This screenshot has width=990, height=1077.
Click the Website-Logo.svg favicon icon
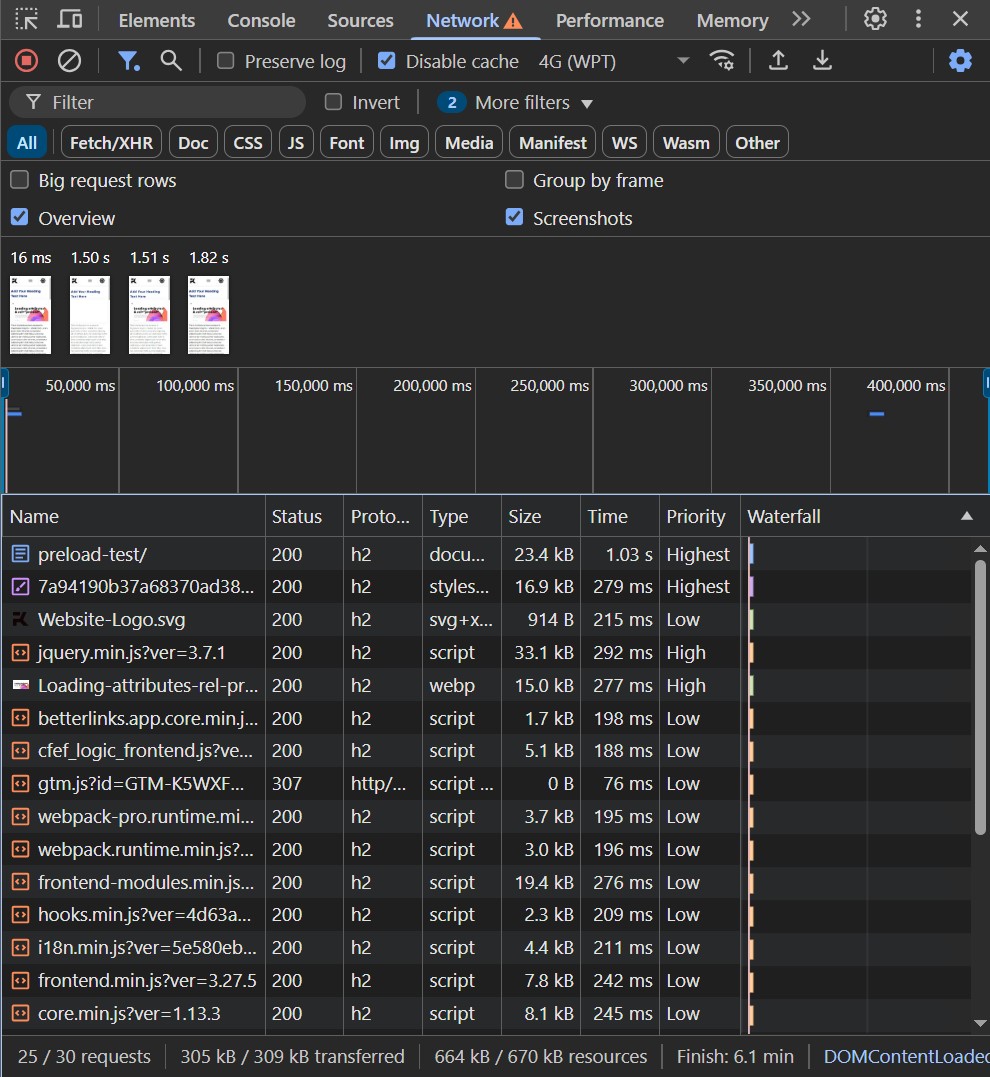pyautogui.click(x=21, y=620)
